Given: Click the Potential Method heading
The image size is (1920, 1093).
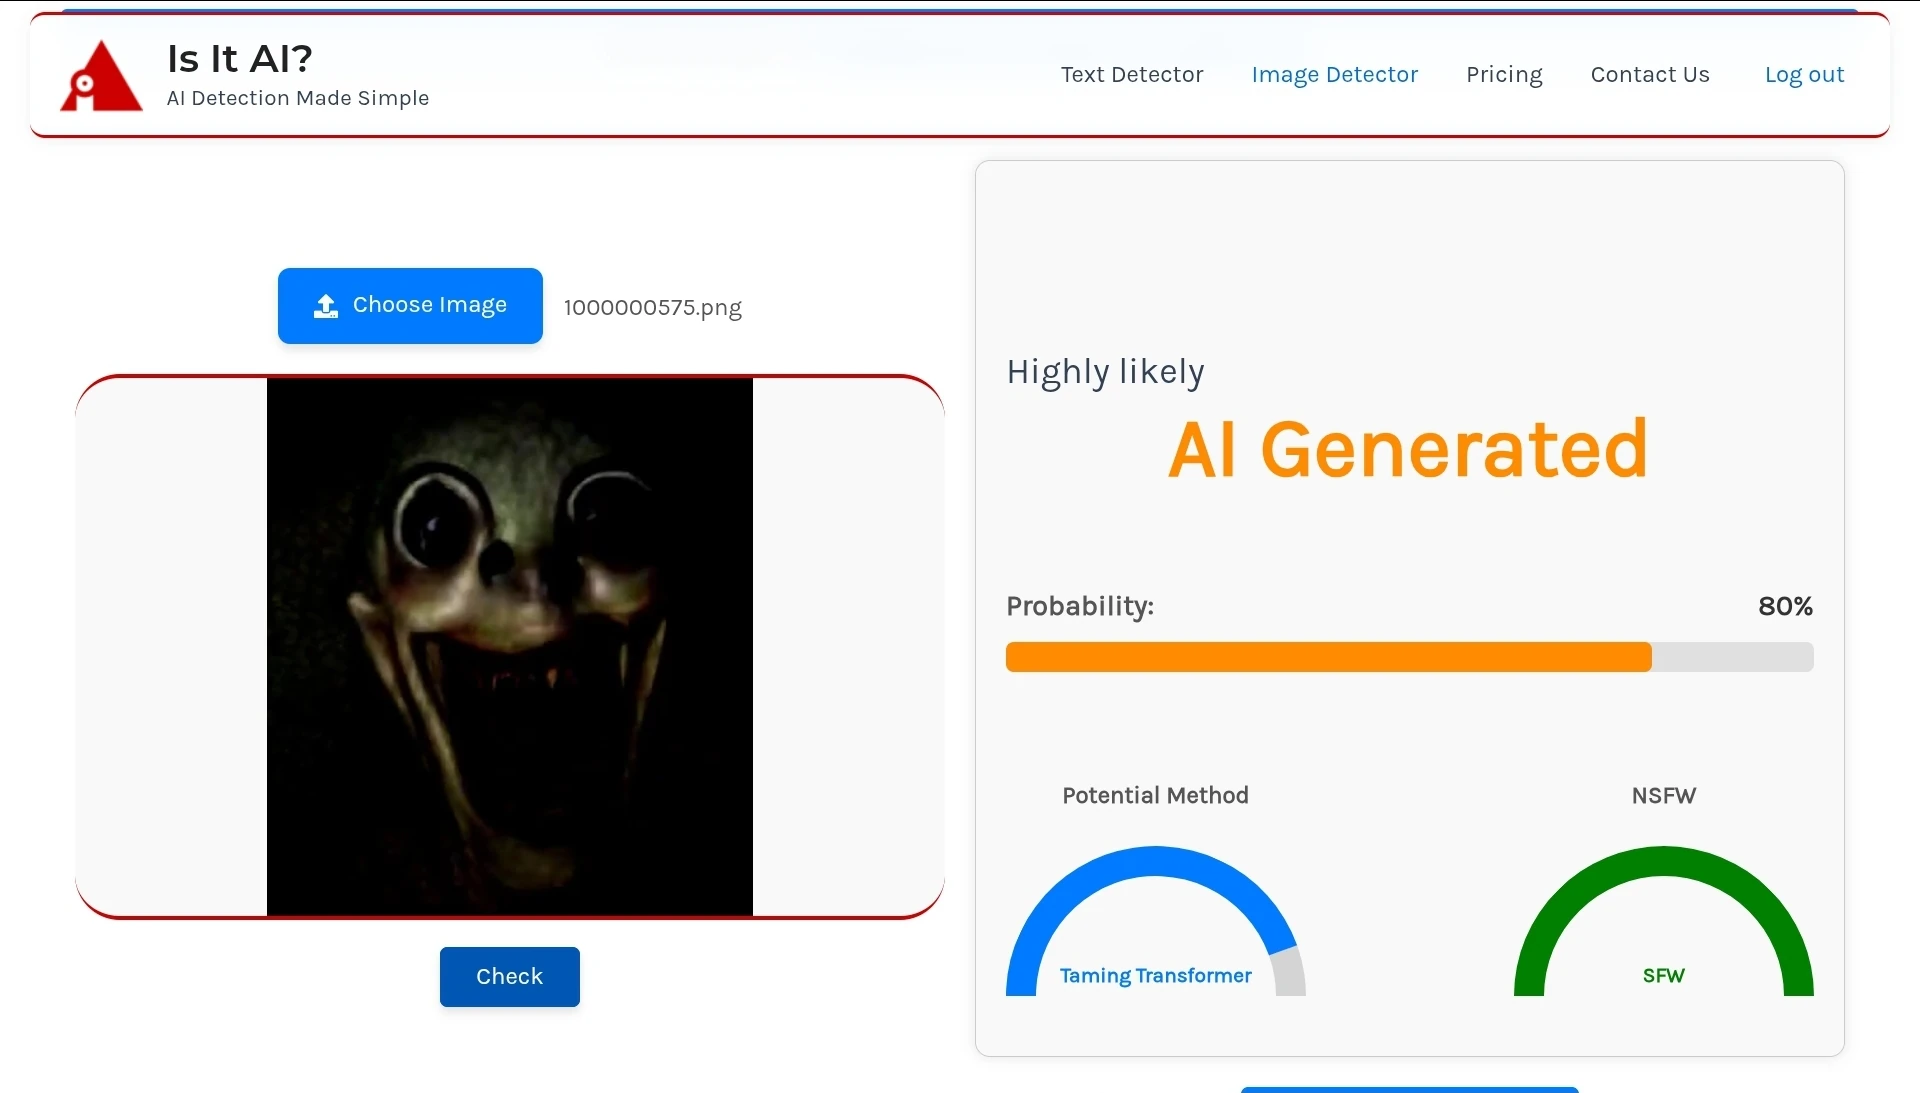Looking at the screenshot, I should click(1154, 796).
